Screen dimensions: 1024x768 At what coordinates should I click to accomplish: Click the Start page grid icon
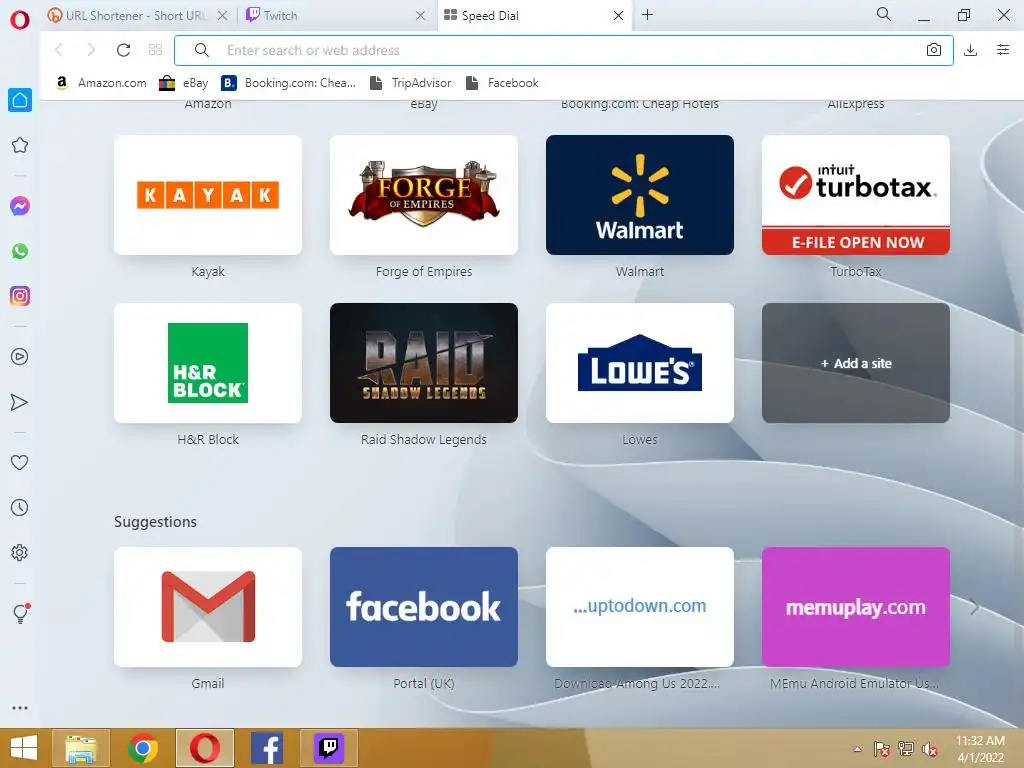point(155,50)
